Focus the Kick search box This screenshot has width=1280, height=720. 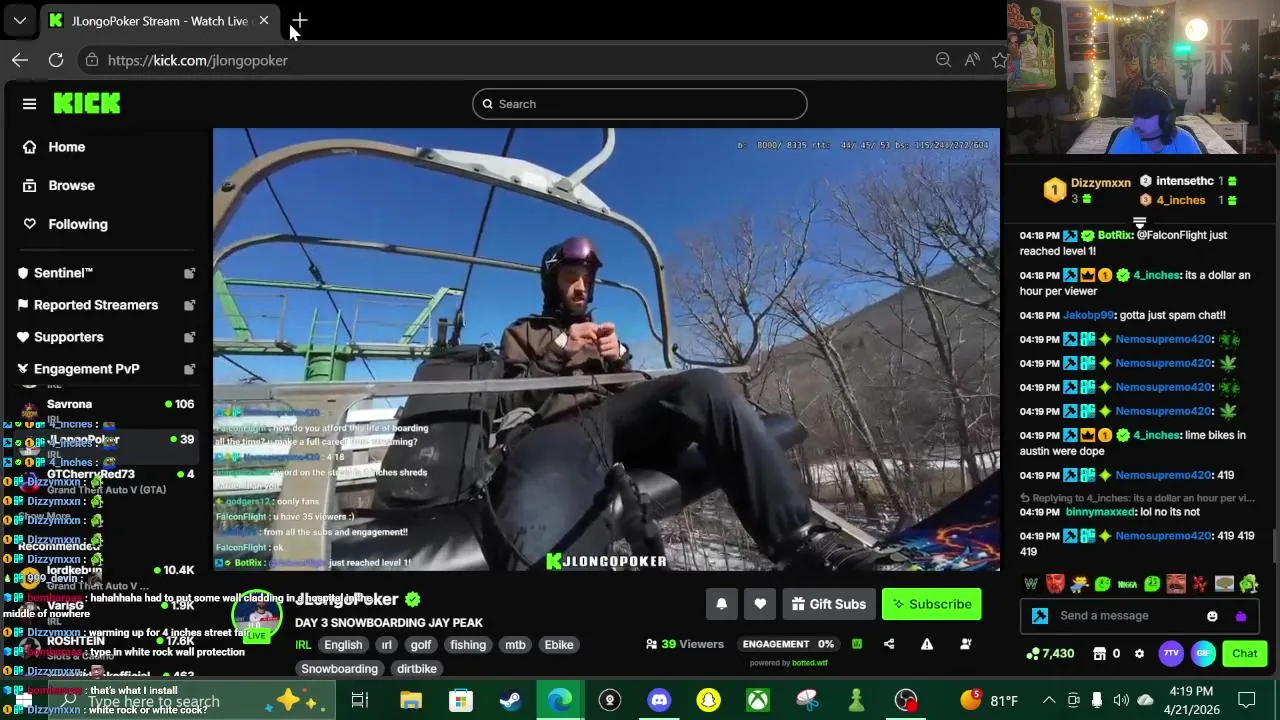coord(640,104)
